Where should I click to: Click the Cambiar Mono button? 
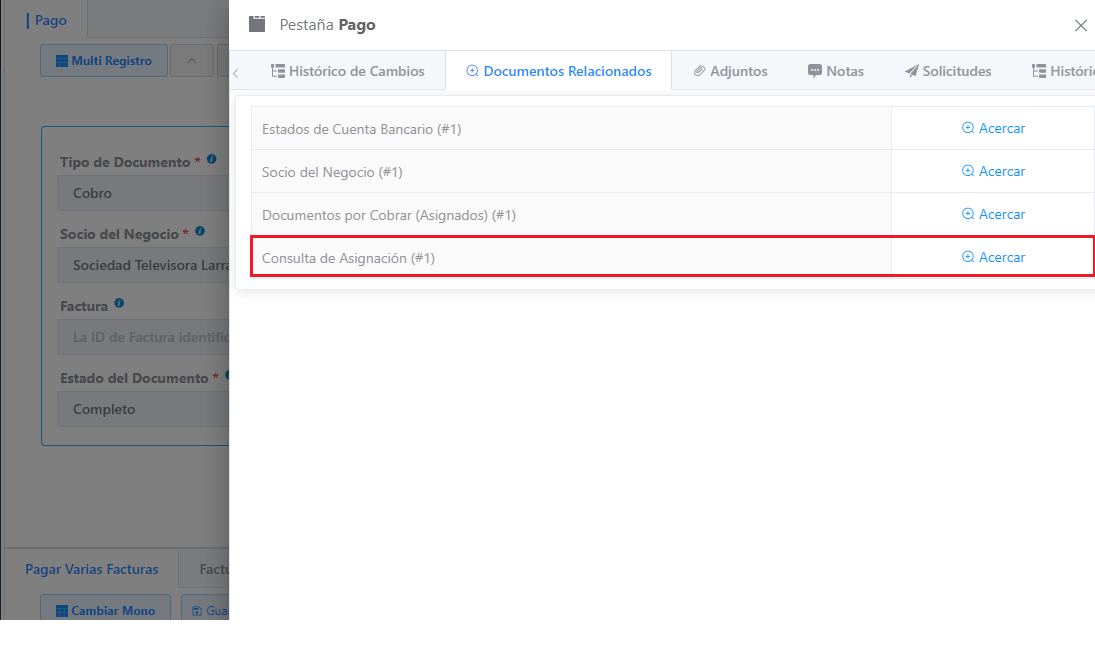click(105, 610)
